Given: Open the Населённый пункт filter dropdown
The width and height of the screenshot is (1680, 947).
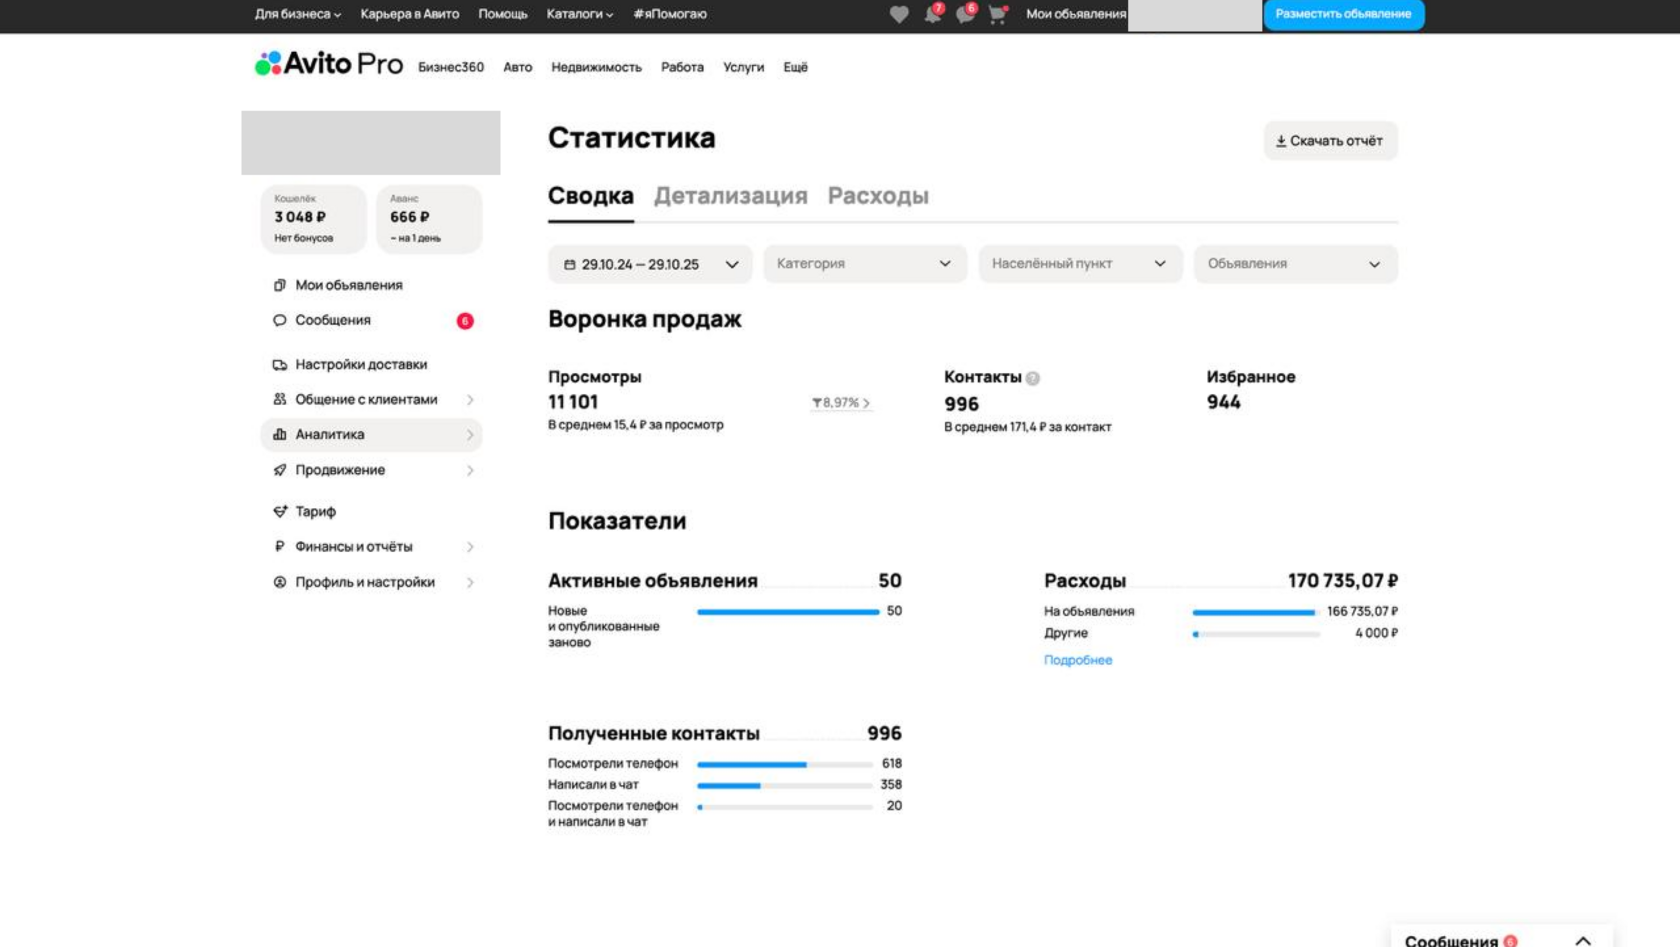Looking at the screenshot, I should [x=1080, y=264].
